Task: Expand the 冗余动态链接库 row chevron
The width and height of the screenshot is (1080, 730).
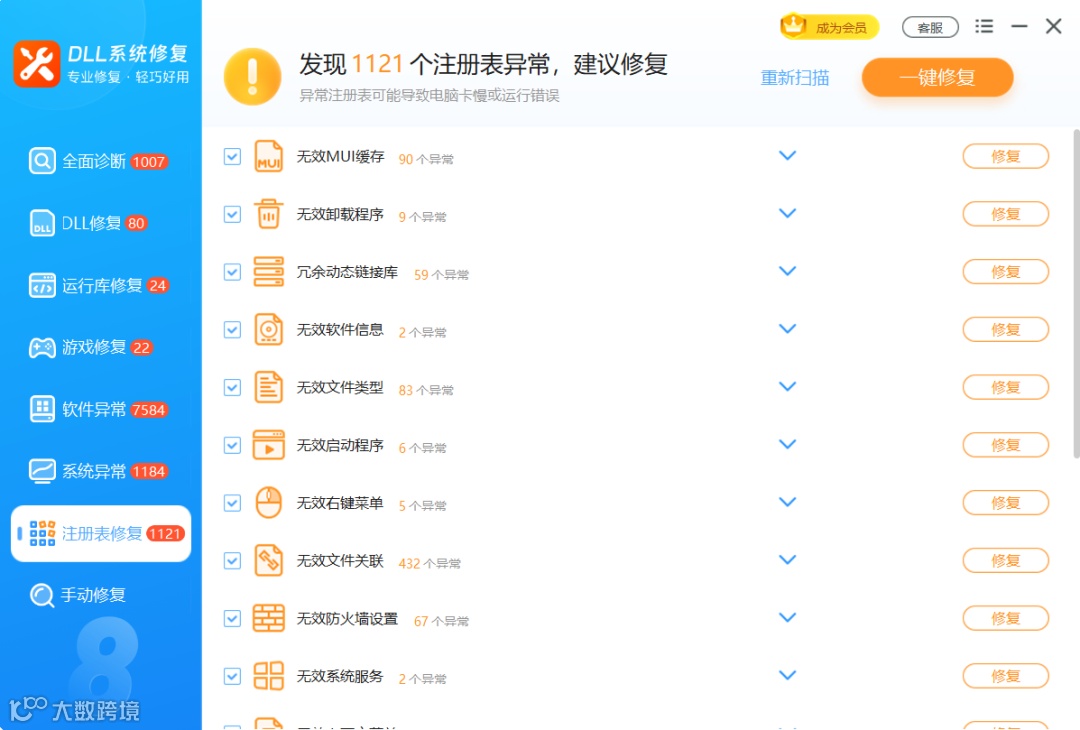Action: pos(787,271)
